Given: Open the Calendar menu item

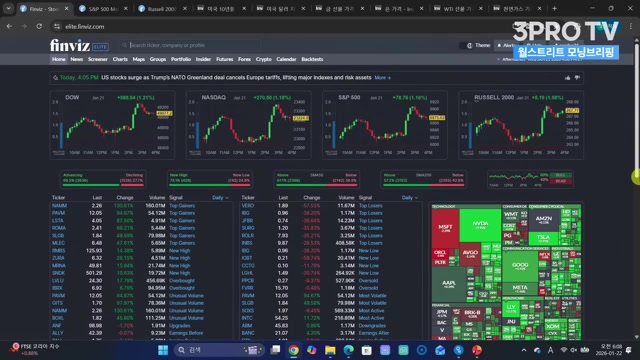Looking at the screenshot, I should pyautogui.click(x=286, y=59).
